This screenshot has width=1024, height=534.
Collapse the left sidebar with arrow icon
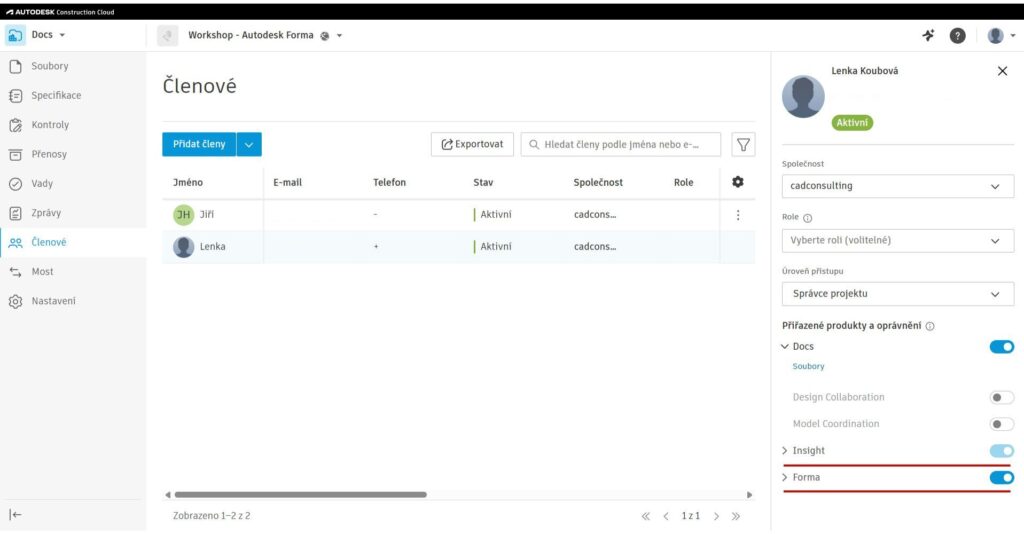pos(16,514)
